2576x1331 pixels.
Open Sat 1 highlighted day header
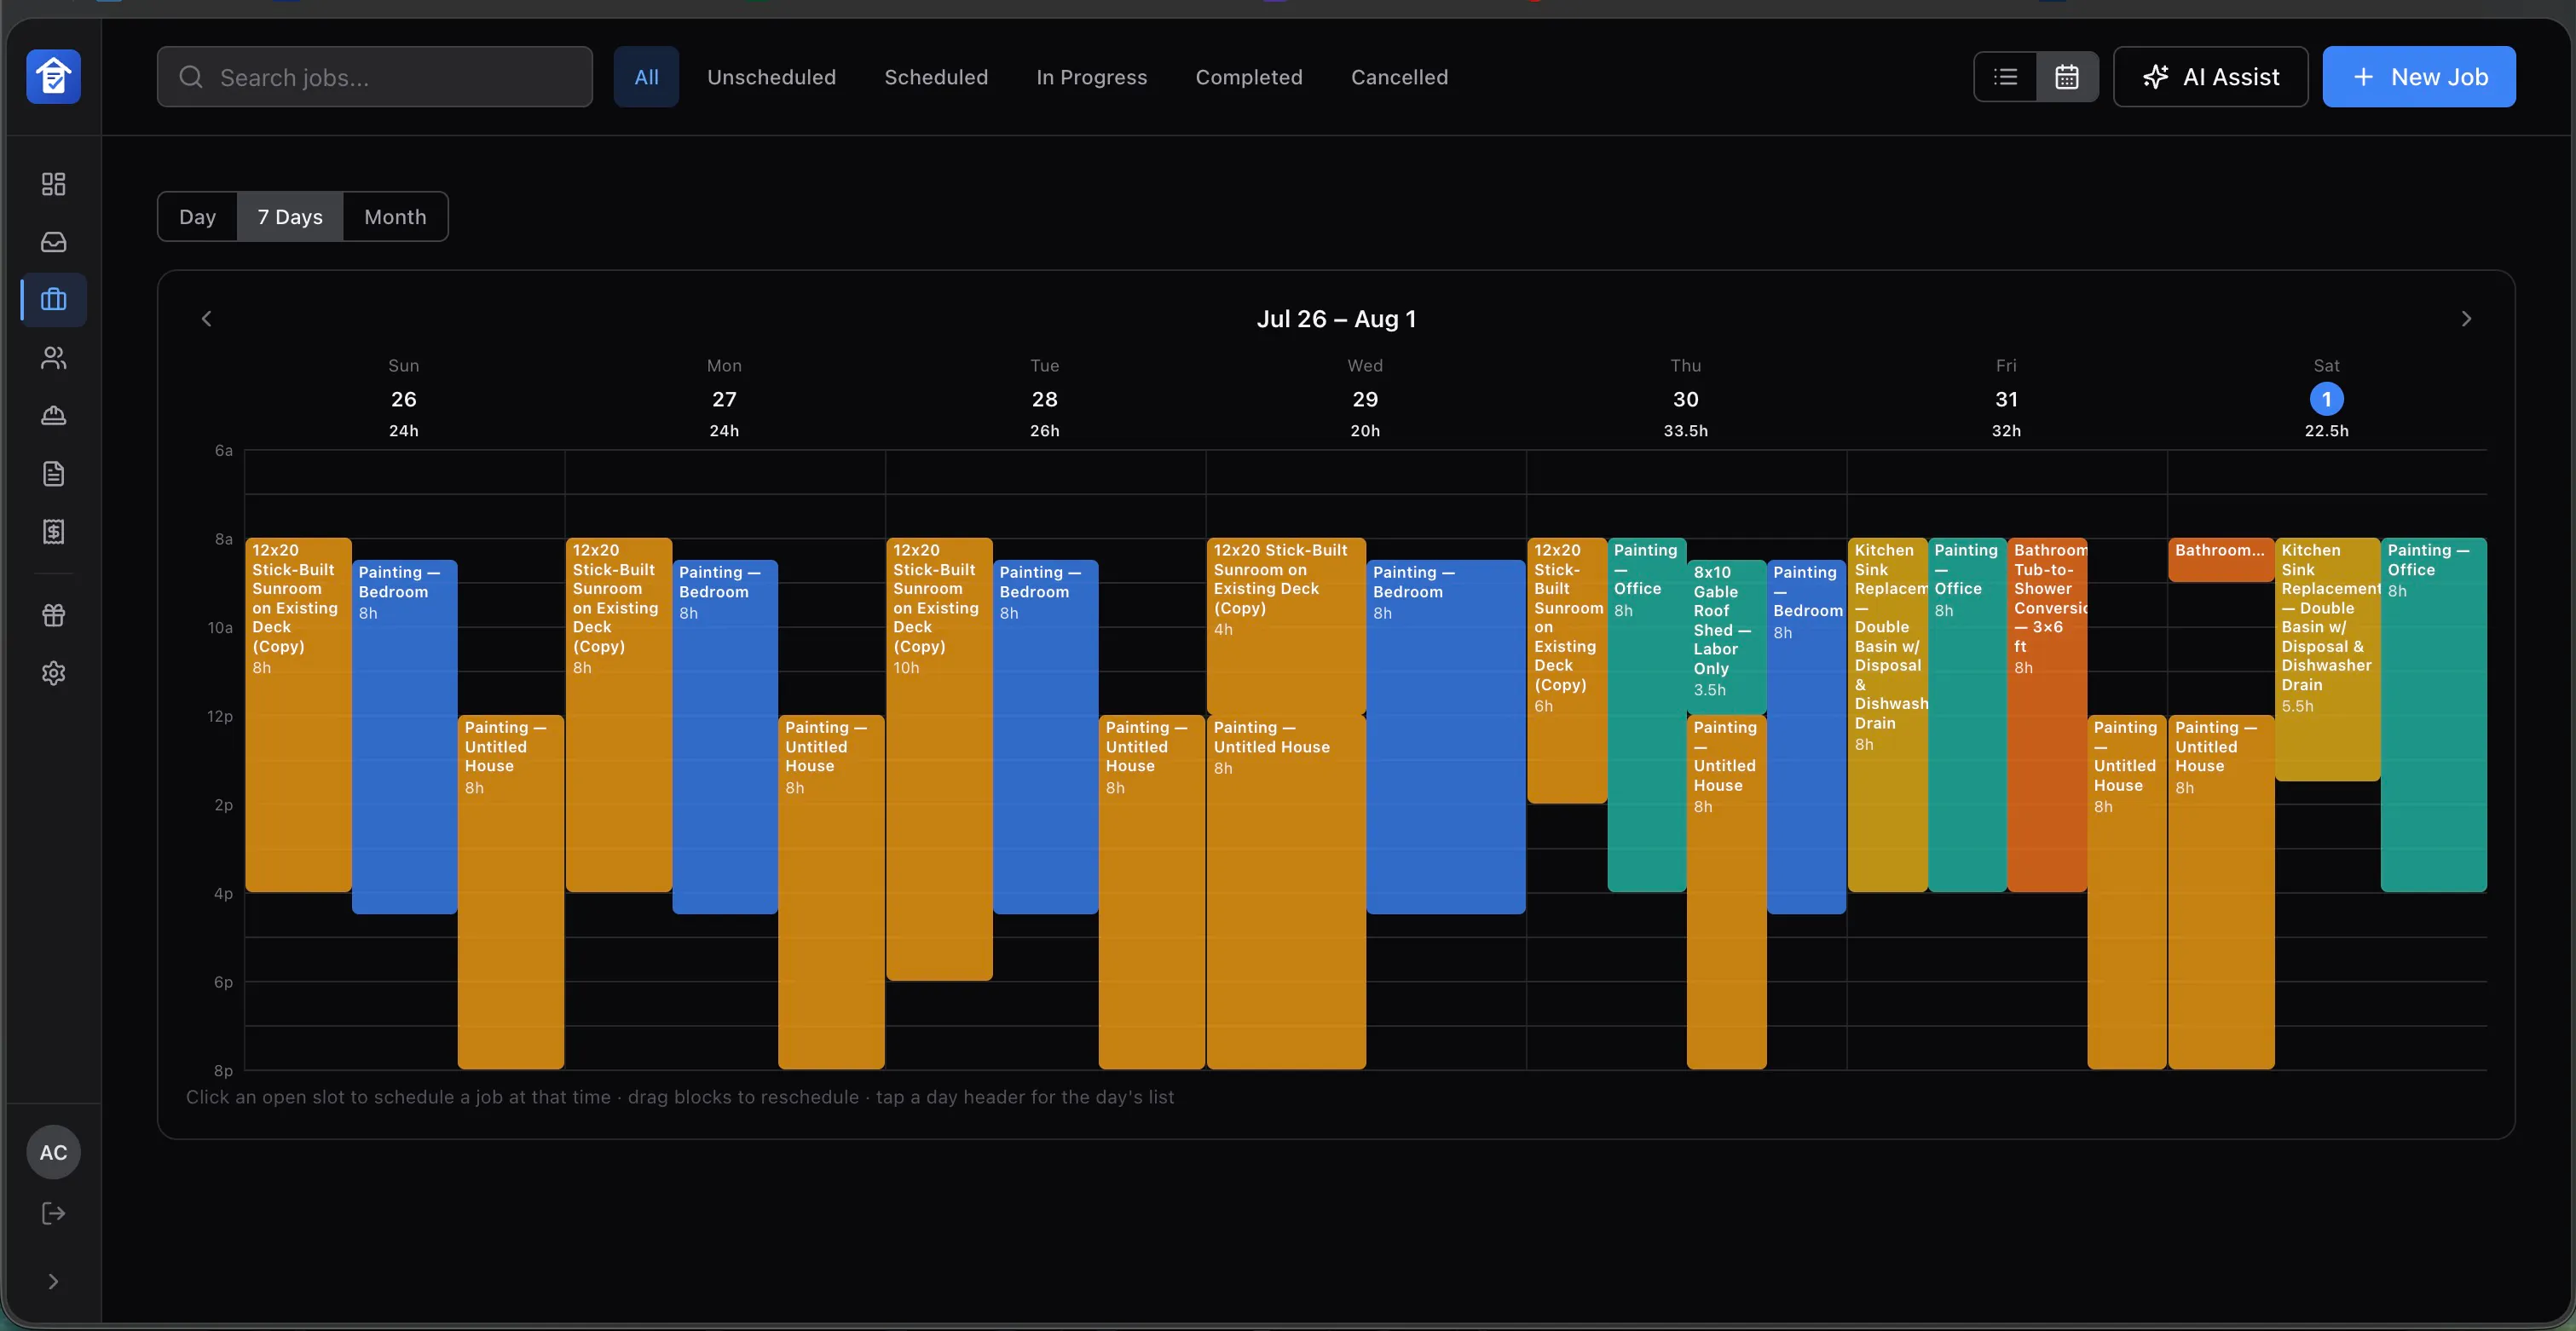(2326, 398)
